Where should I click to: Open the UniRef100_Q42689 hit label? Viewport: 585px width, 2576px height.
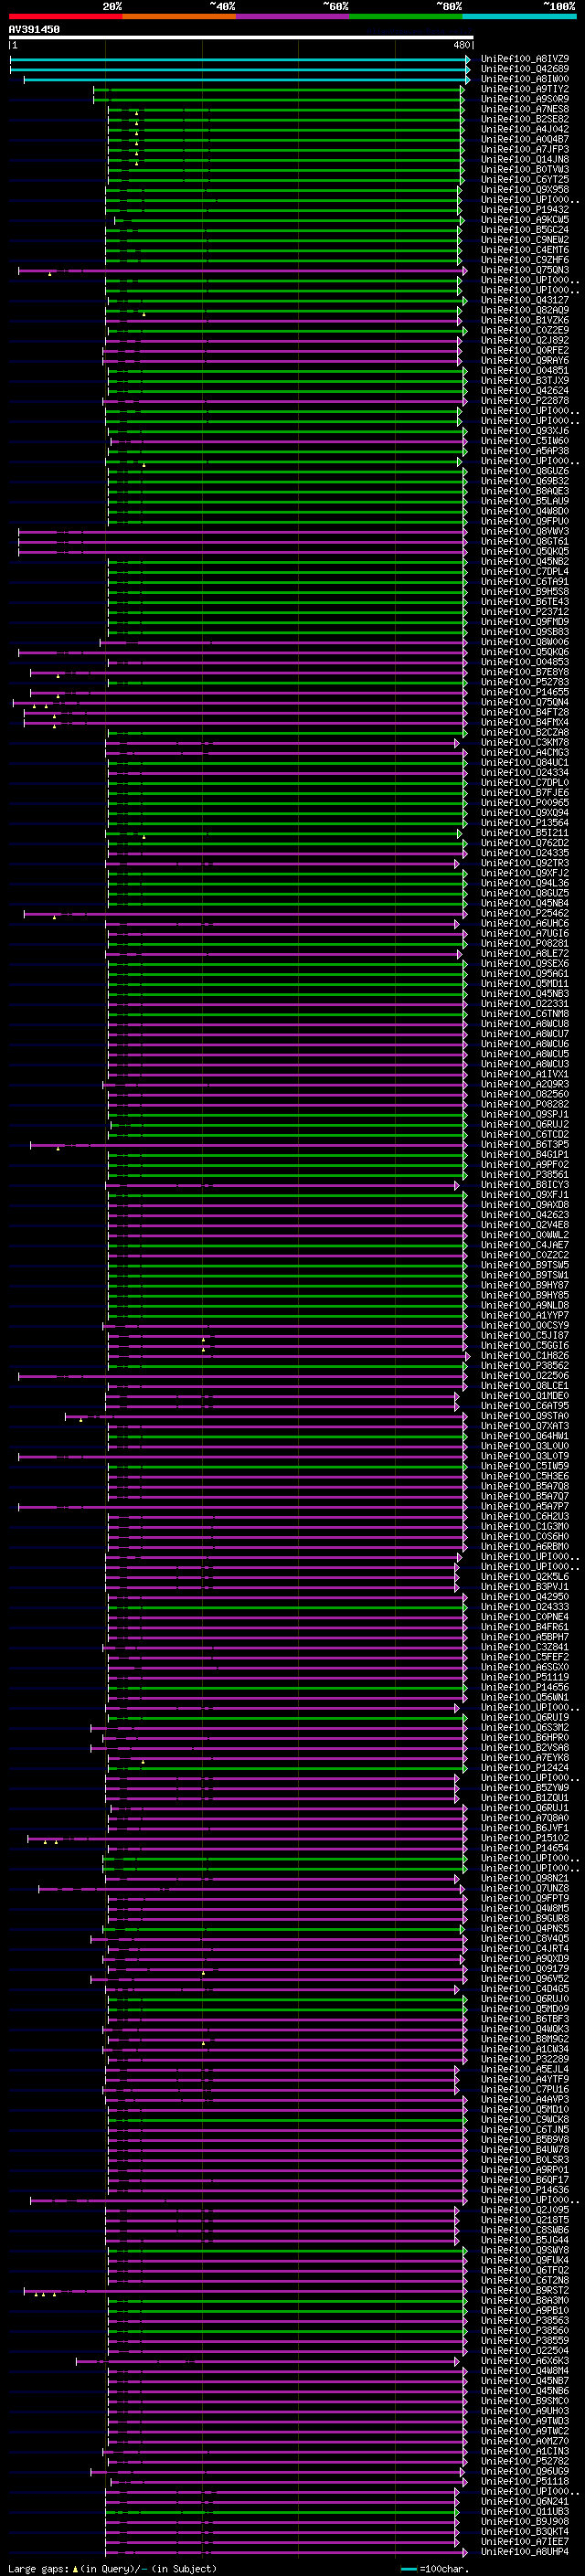tap(525, 69)
